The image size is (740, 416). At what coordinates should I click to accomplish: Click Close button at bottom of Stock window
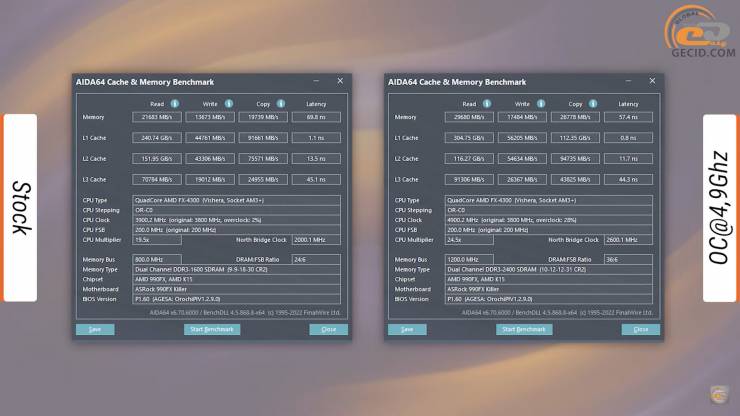coord(328,330)
